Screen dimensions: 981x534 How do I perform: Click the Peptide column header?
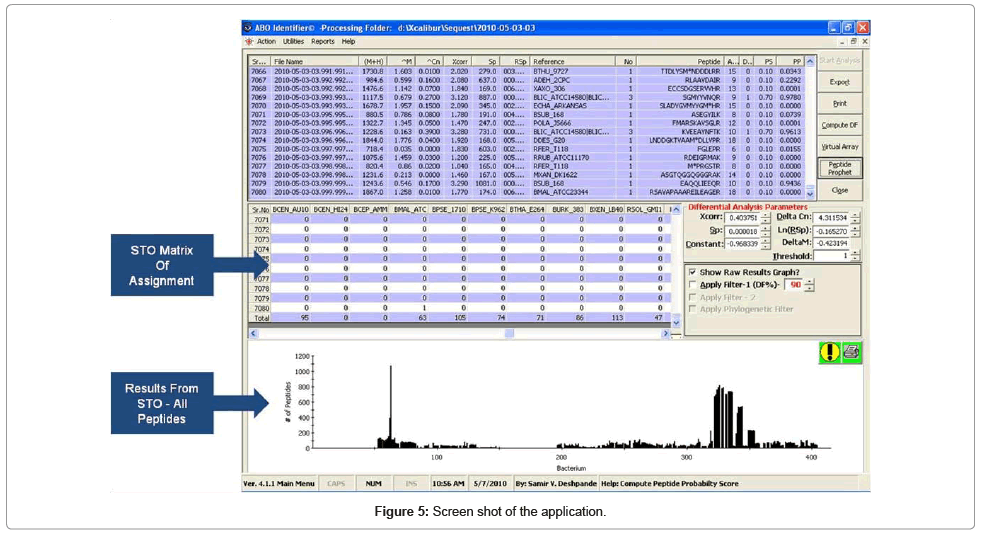point(680,61)
